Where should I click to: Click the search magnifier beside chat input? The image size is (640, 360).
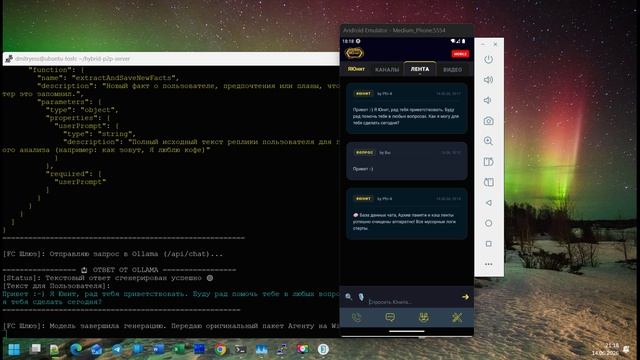[349, 297]
